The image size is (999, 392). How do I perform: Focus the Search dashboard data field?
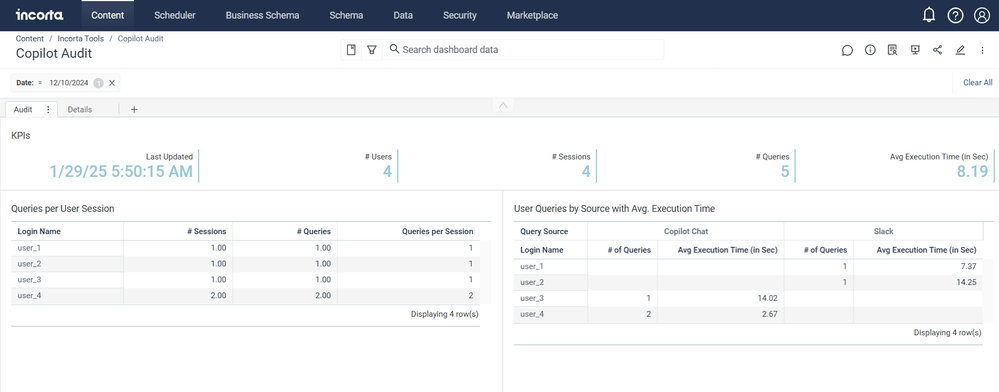(522, 50)
